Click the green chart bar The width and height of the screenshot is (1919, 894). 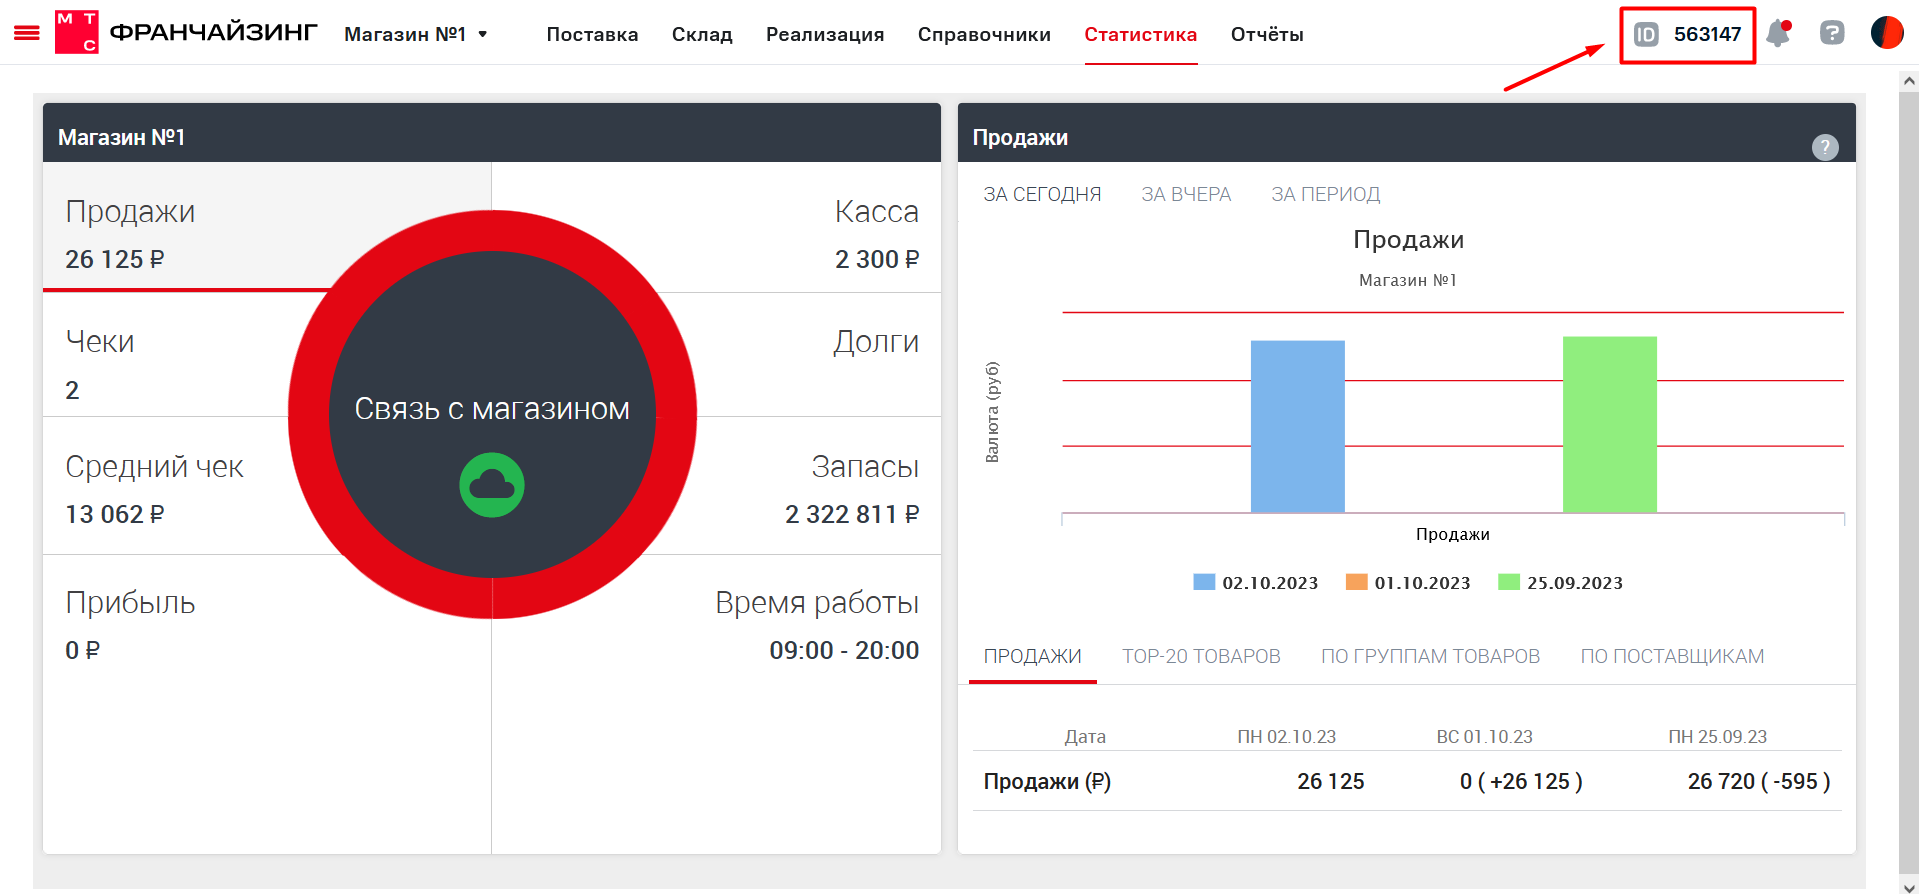tap(1610, 425)
